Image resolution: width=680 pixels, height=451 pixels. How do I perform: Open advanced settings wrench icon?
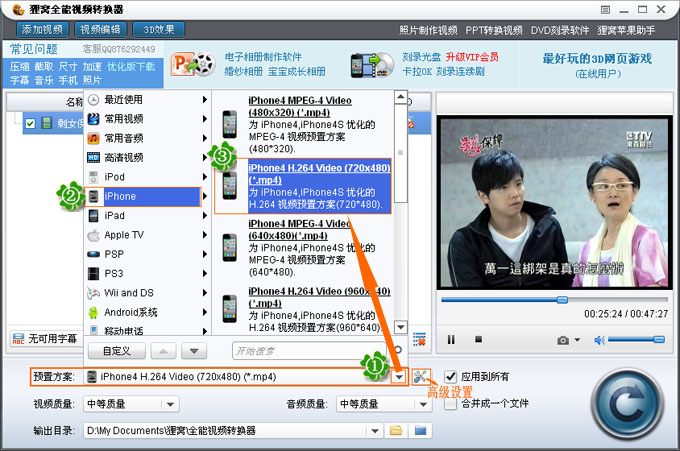click(421, 377)
